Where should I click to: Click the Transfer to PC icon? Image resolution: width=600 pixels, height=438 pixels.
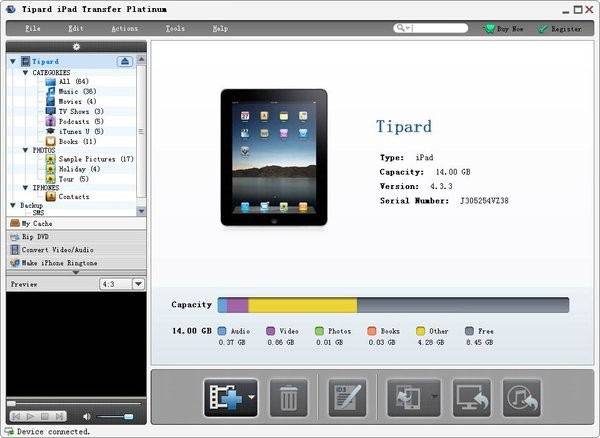pos(471,397)
